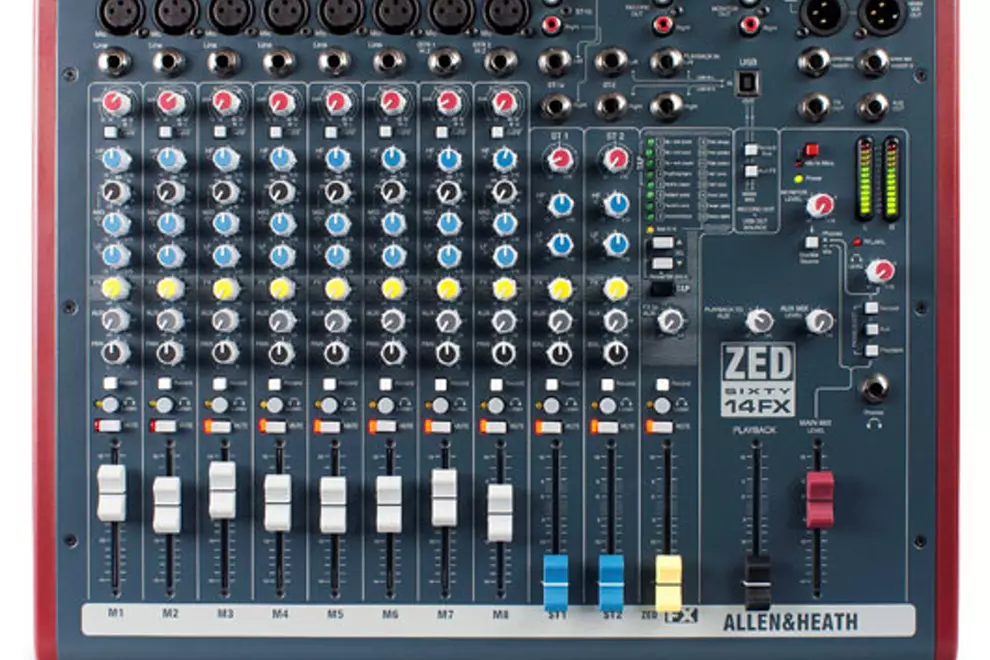Click the FX to Aux knob
Viewport: 990px width, 660px height.
pyautogui.click(x=671, y=321)
